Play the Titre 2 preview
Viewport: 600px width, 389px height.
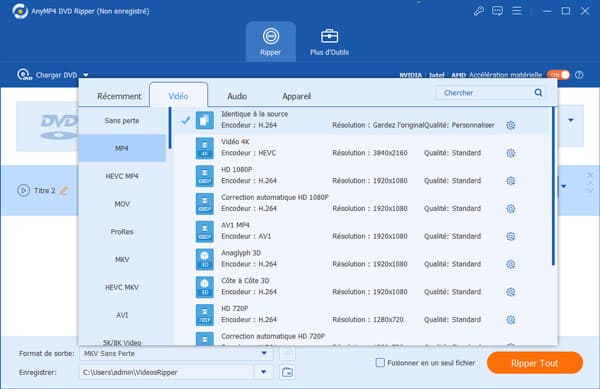click(23, 190)
